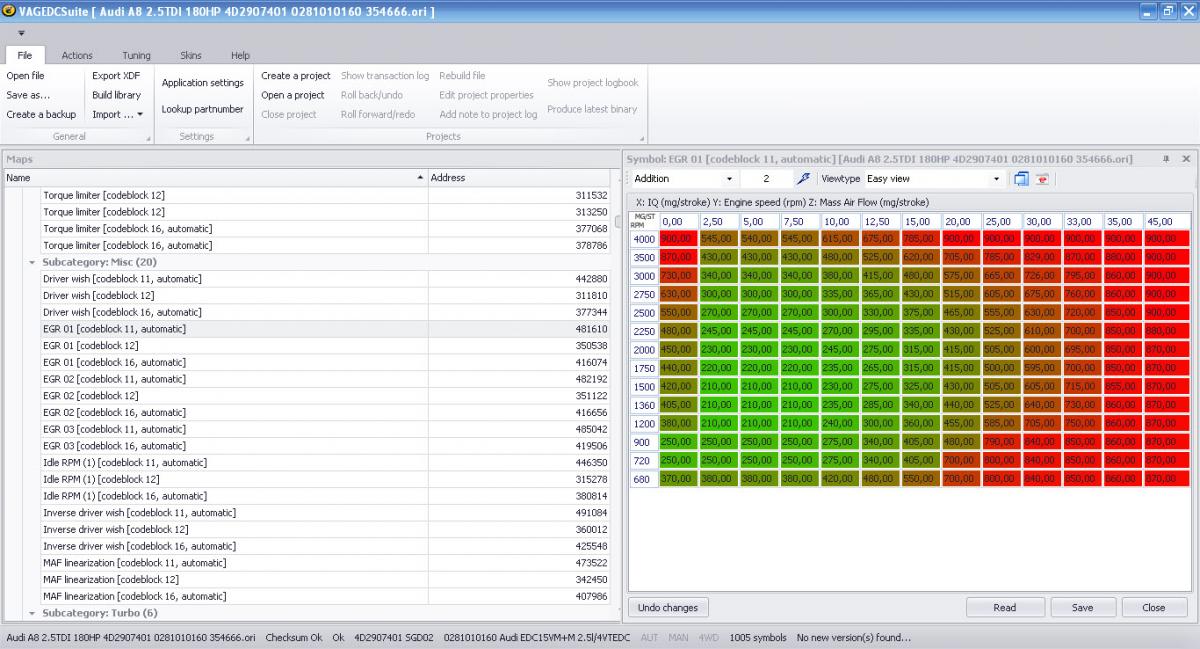Click cell 730,00 in the 3000 RPM row

point(677,276)
